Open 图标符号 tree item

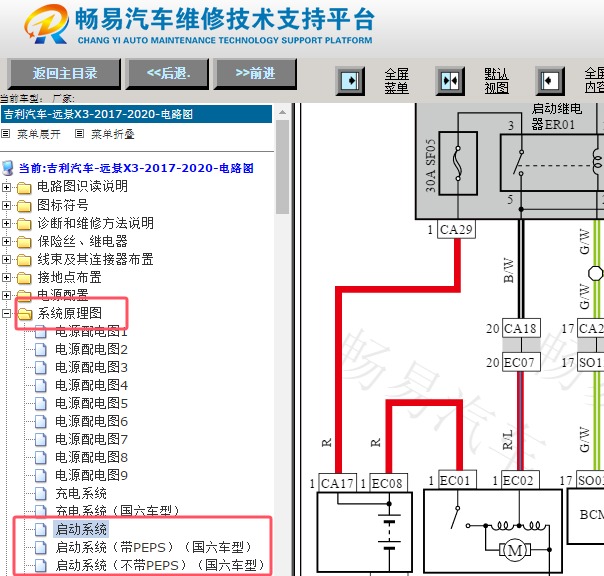click(x=63, y=205)
